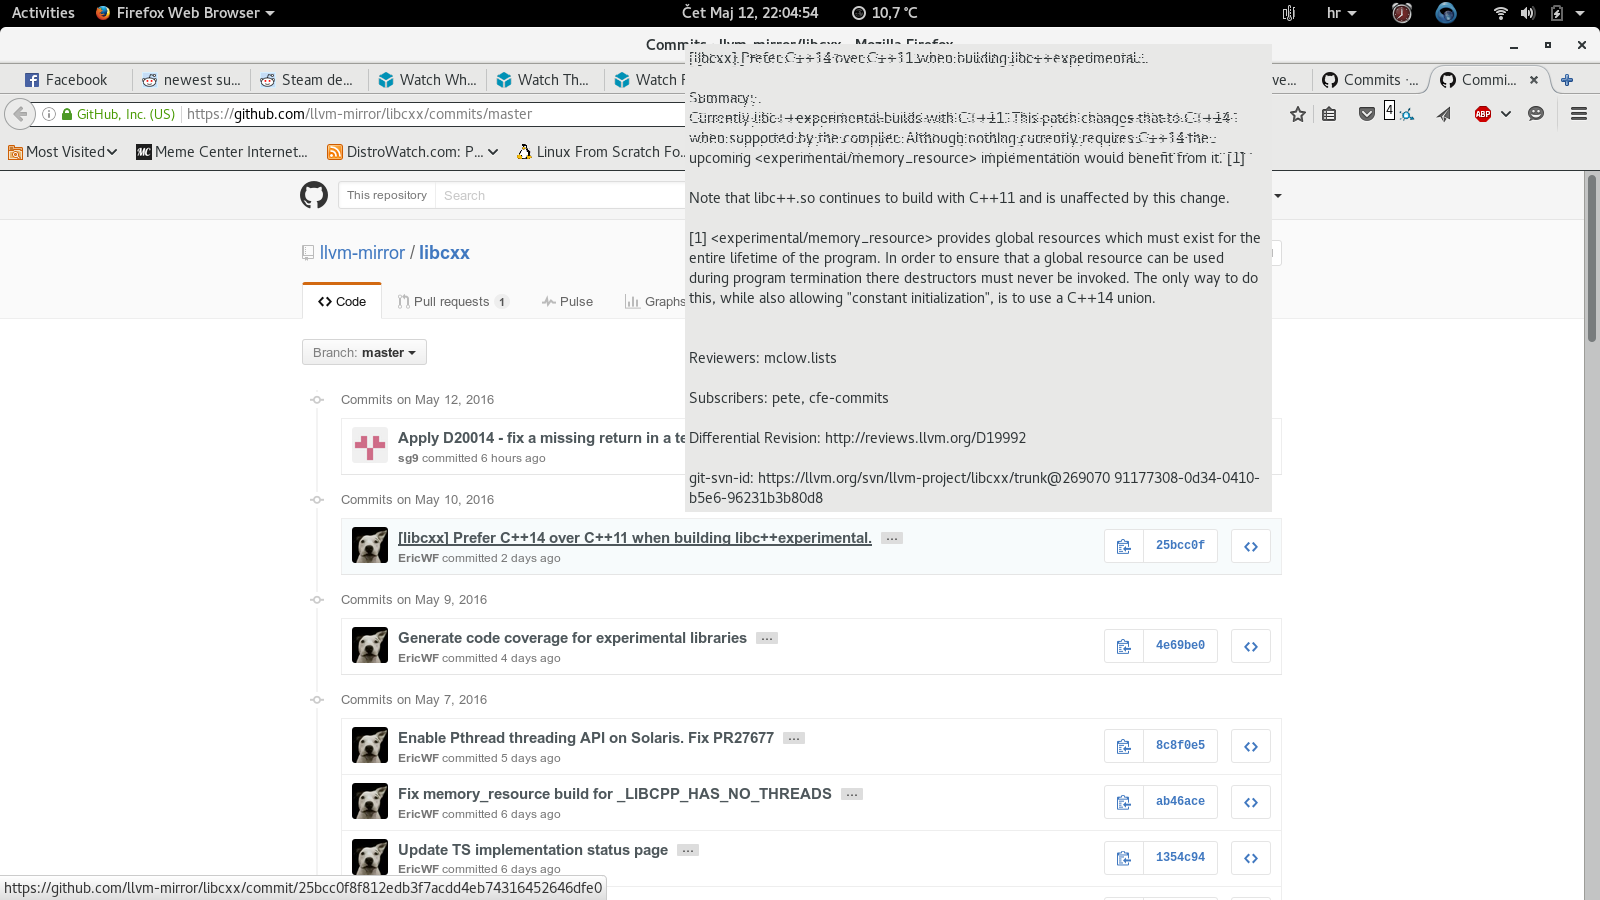Copy the 25bcc0f commit SHA to clipboard
The image size is (1600, 900).
point(1124,546)
